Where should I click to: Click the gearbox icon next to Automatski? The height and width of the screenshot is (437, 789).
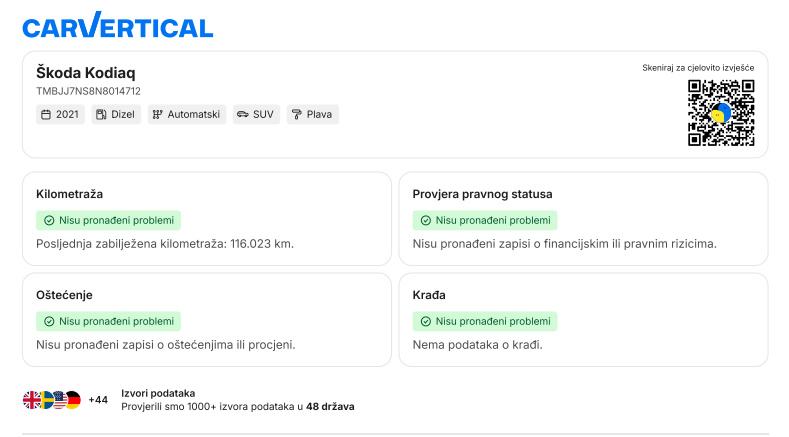[x=157, y=115]
